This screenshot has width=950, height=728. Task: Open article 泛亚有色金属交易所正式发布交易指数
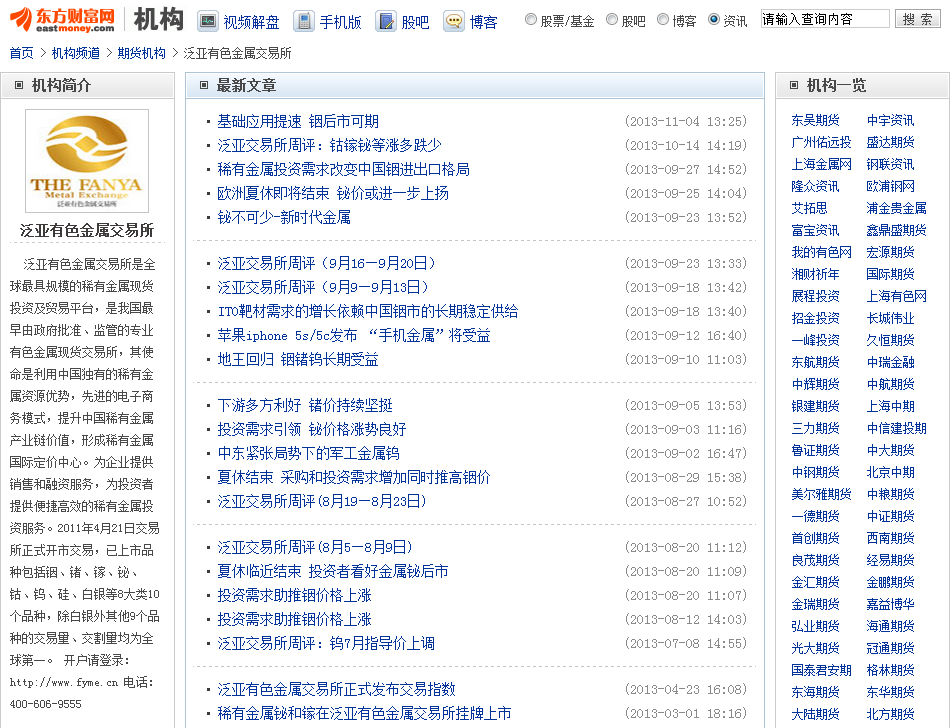pyautogui.click(x=336, y=689)
